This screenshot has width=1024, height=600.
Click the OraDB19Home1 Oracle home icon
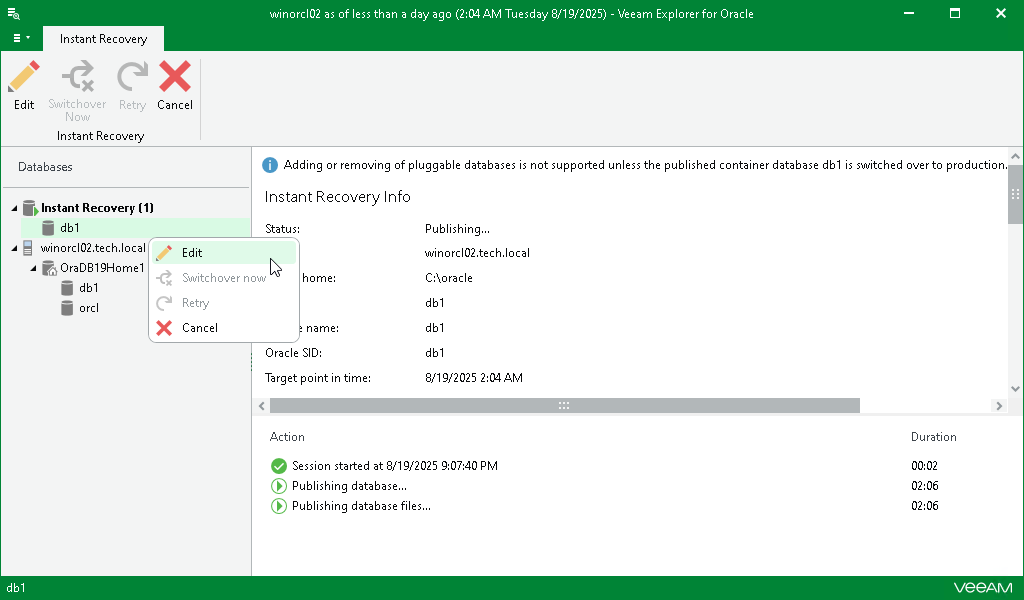[48, 268]
